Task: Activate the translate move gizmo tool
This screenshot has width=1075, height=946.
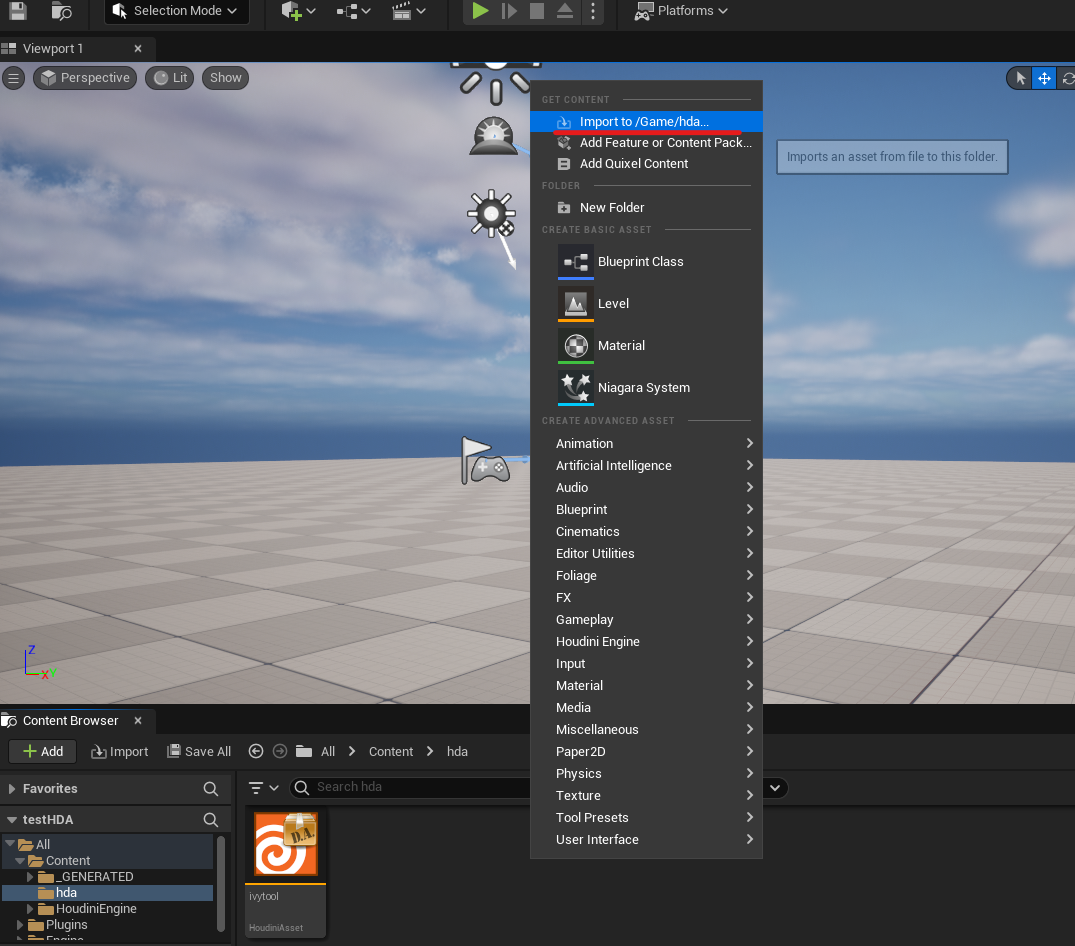Action: (x=1043, y=78)
